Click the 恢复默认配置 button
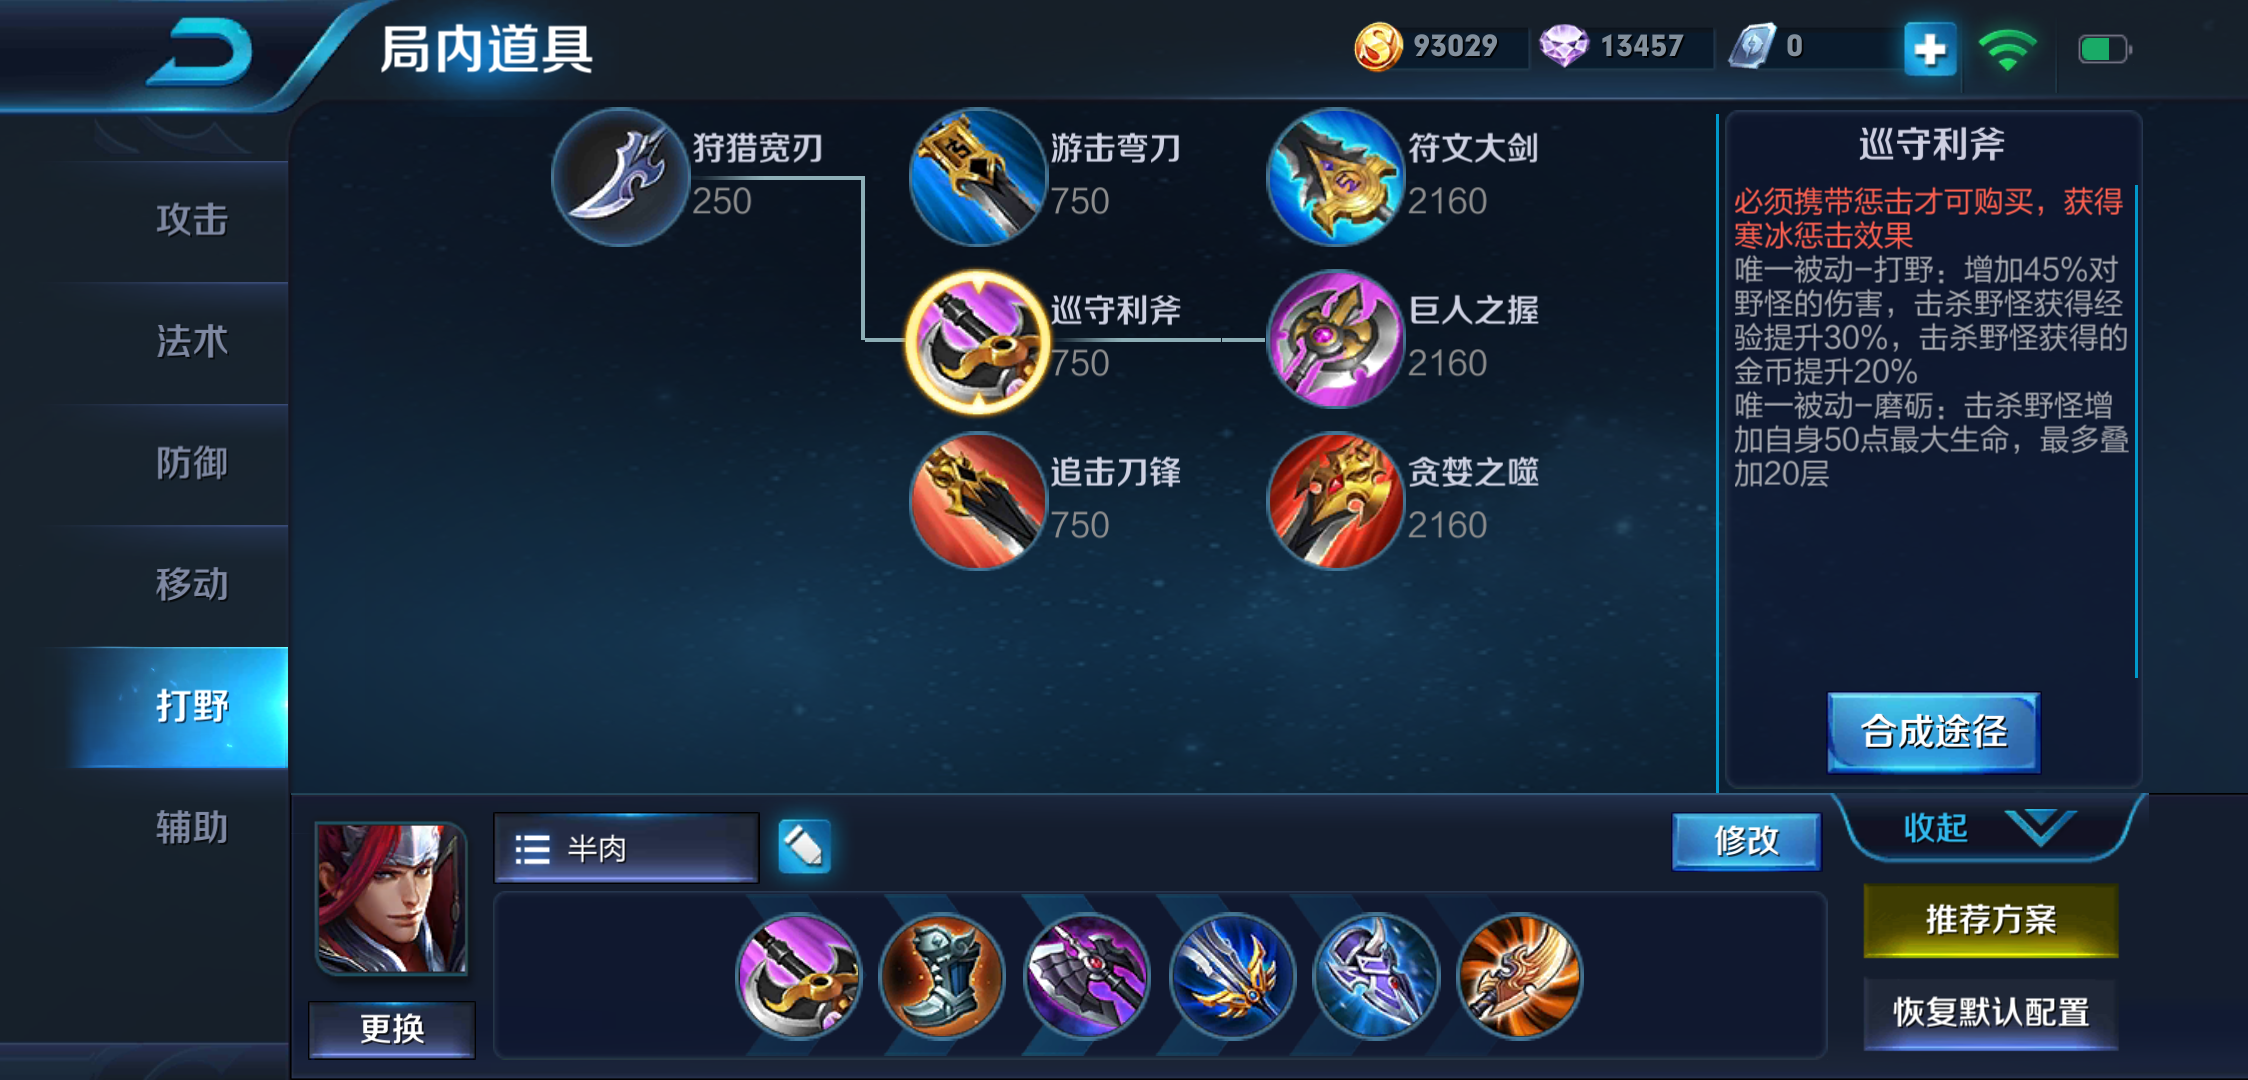2248x1080 pixels. [x=1991, y=1013]
